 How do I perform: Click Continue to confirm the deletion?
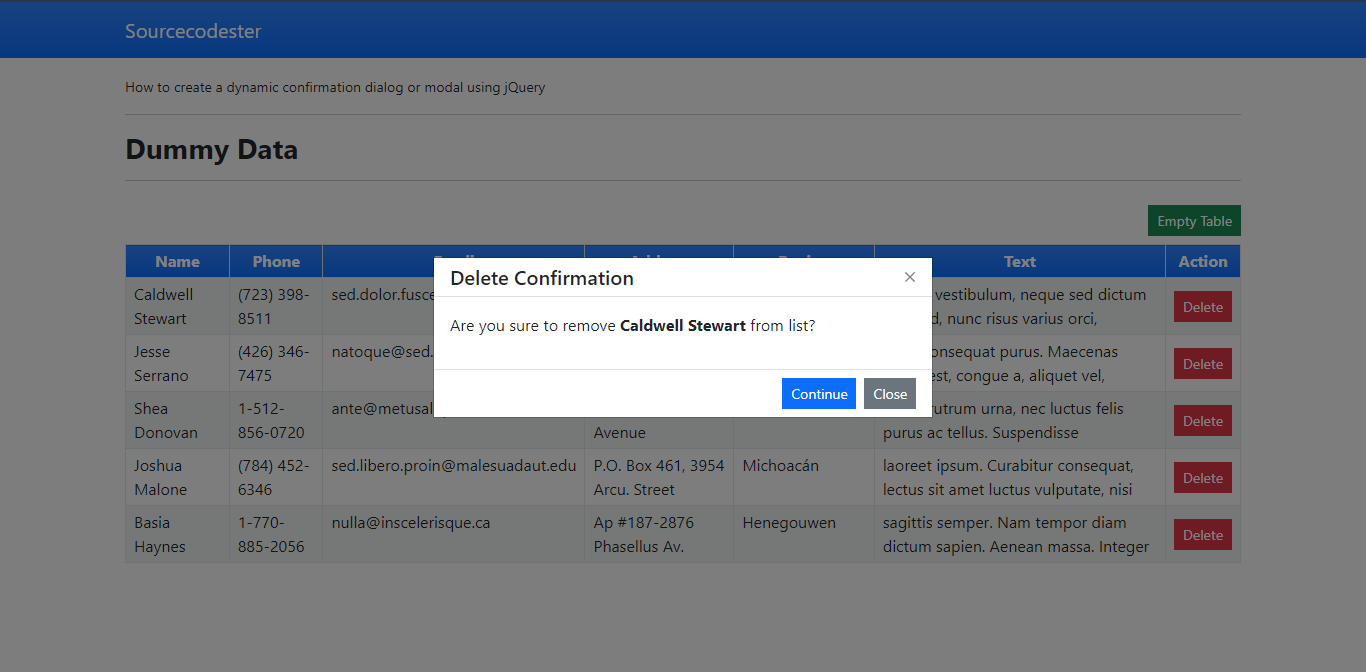(x=818, y=393)
